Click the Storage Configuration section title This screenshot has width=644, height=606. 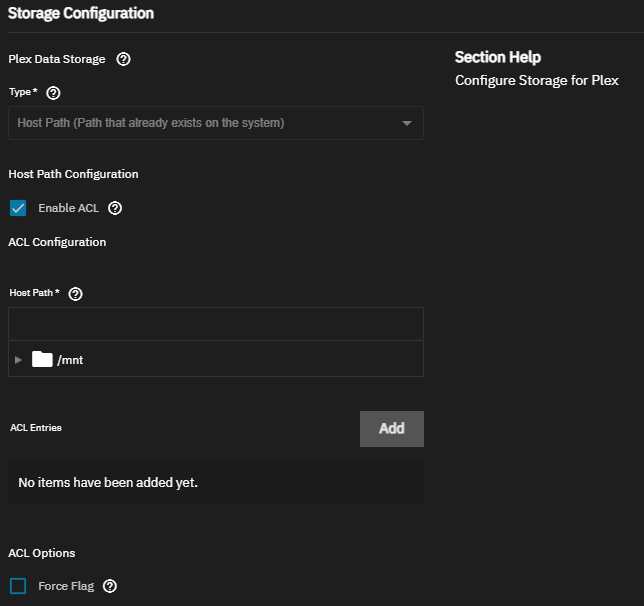click(81, 13)
